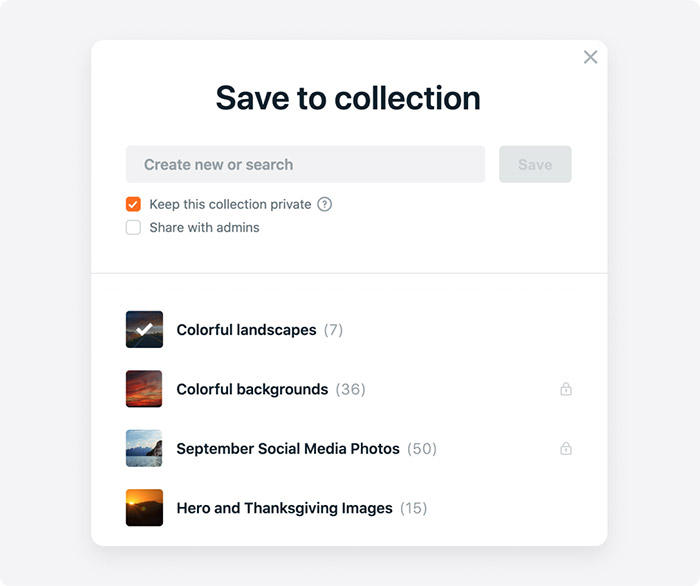Select the Colorful landscapes collection name

coord(246,330)
